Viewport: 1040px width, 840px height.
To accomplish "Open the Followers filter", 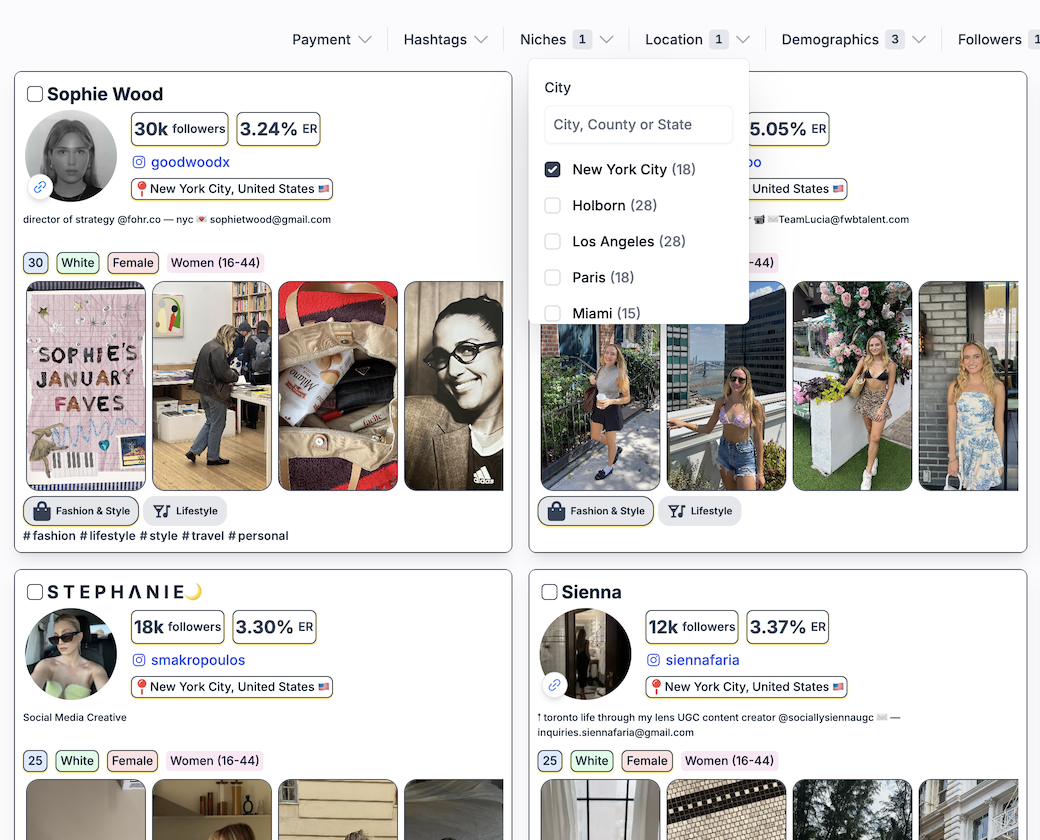I will (x=997, y=40).
